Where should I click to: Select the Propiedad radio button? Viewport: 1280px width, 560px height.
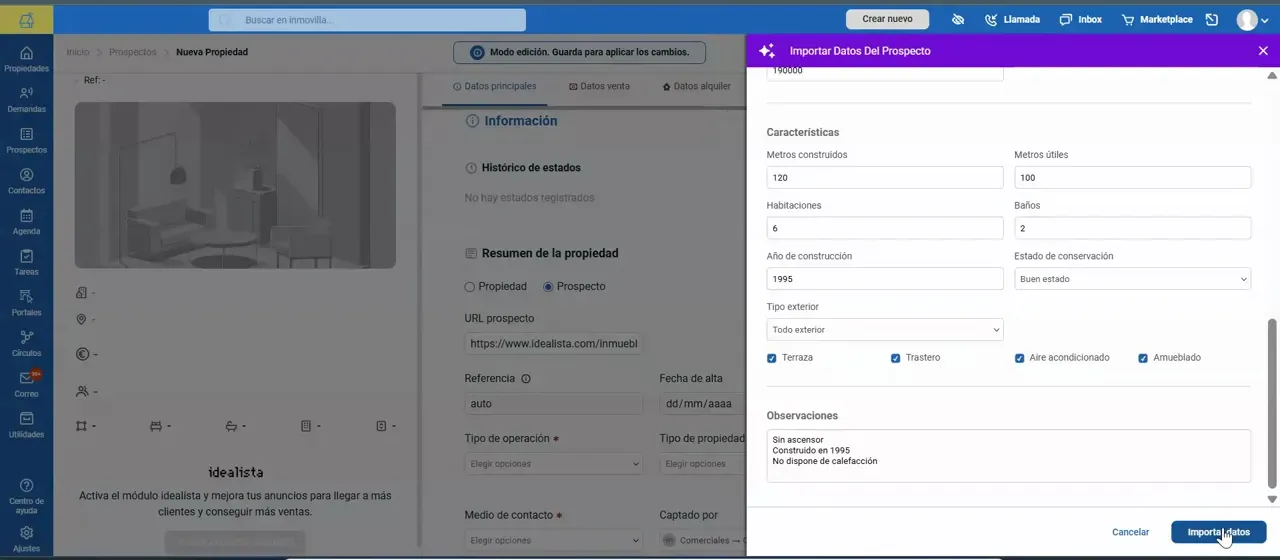pos(470,287)
